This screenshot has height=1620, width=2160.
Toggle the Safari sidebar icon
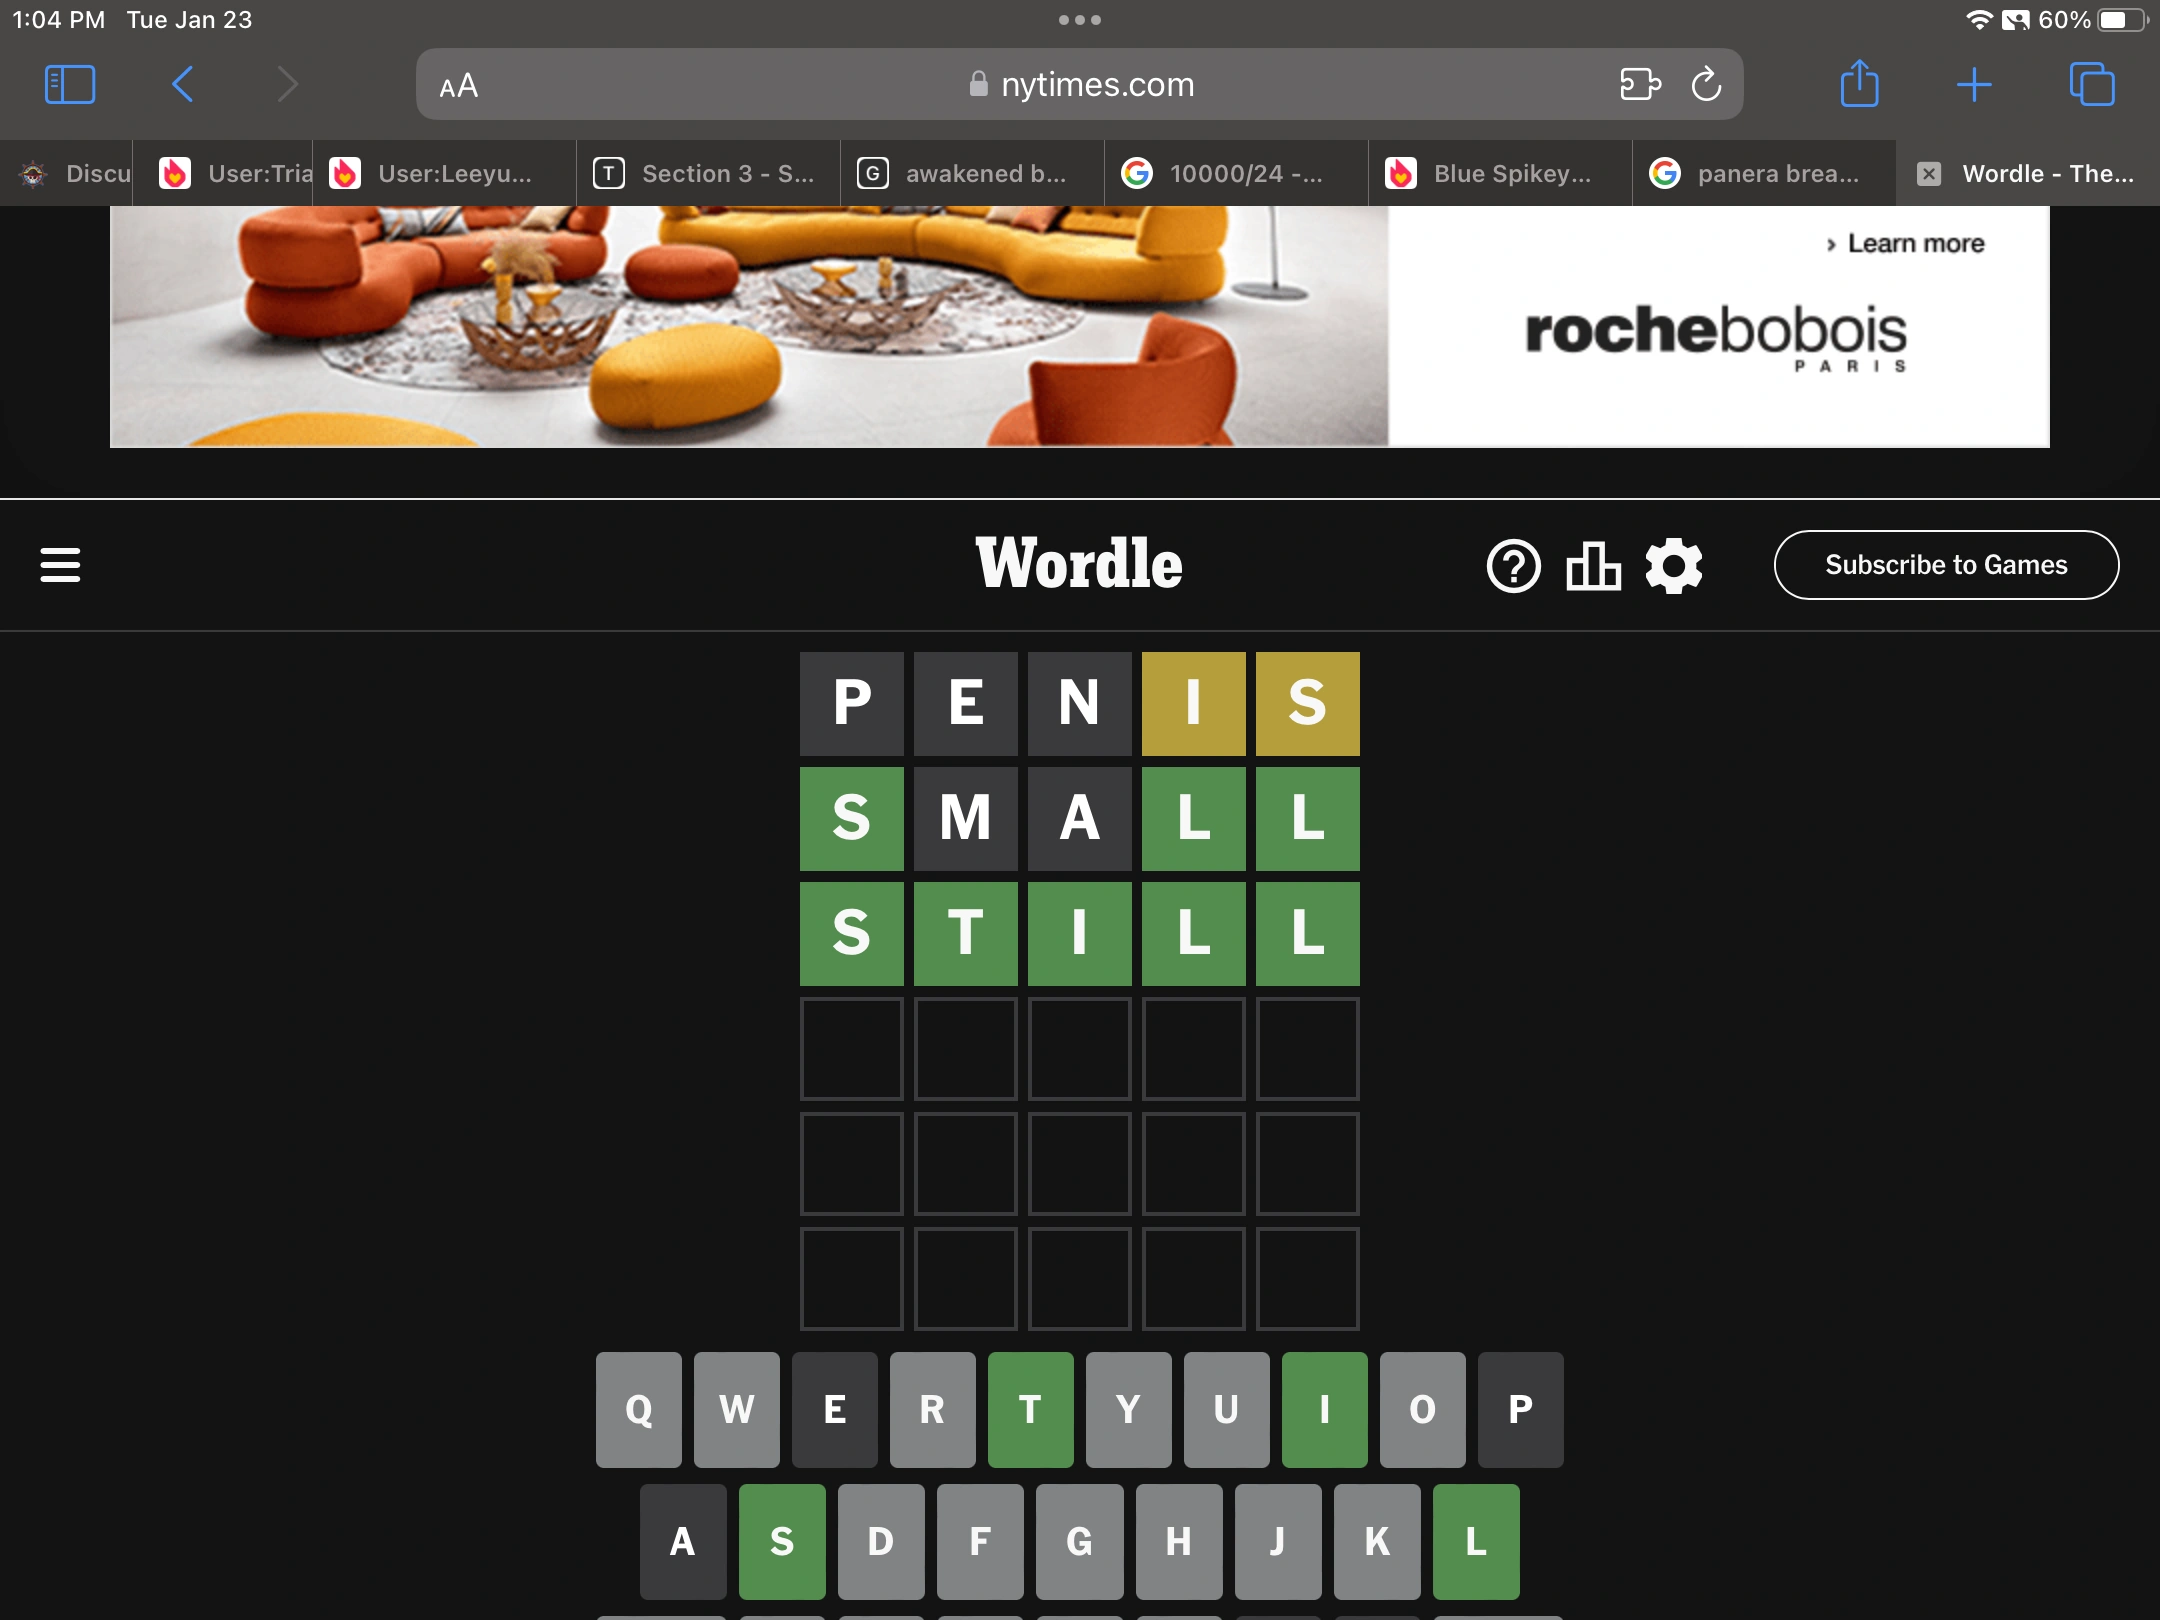coord(70,85)
